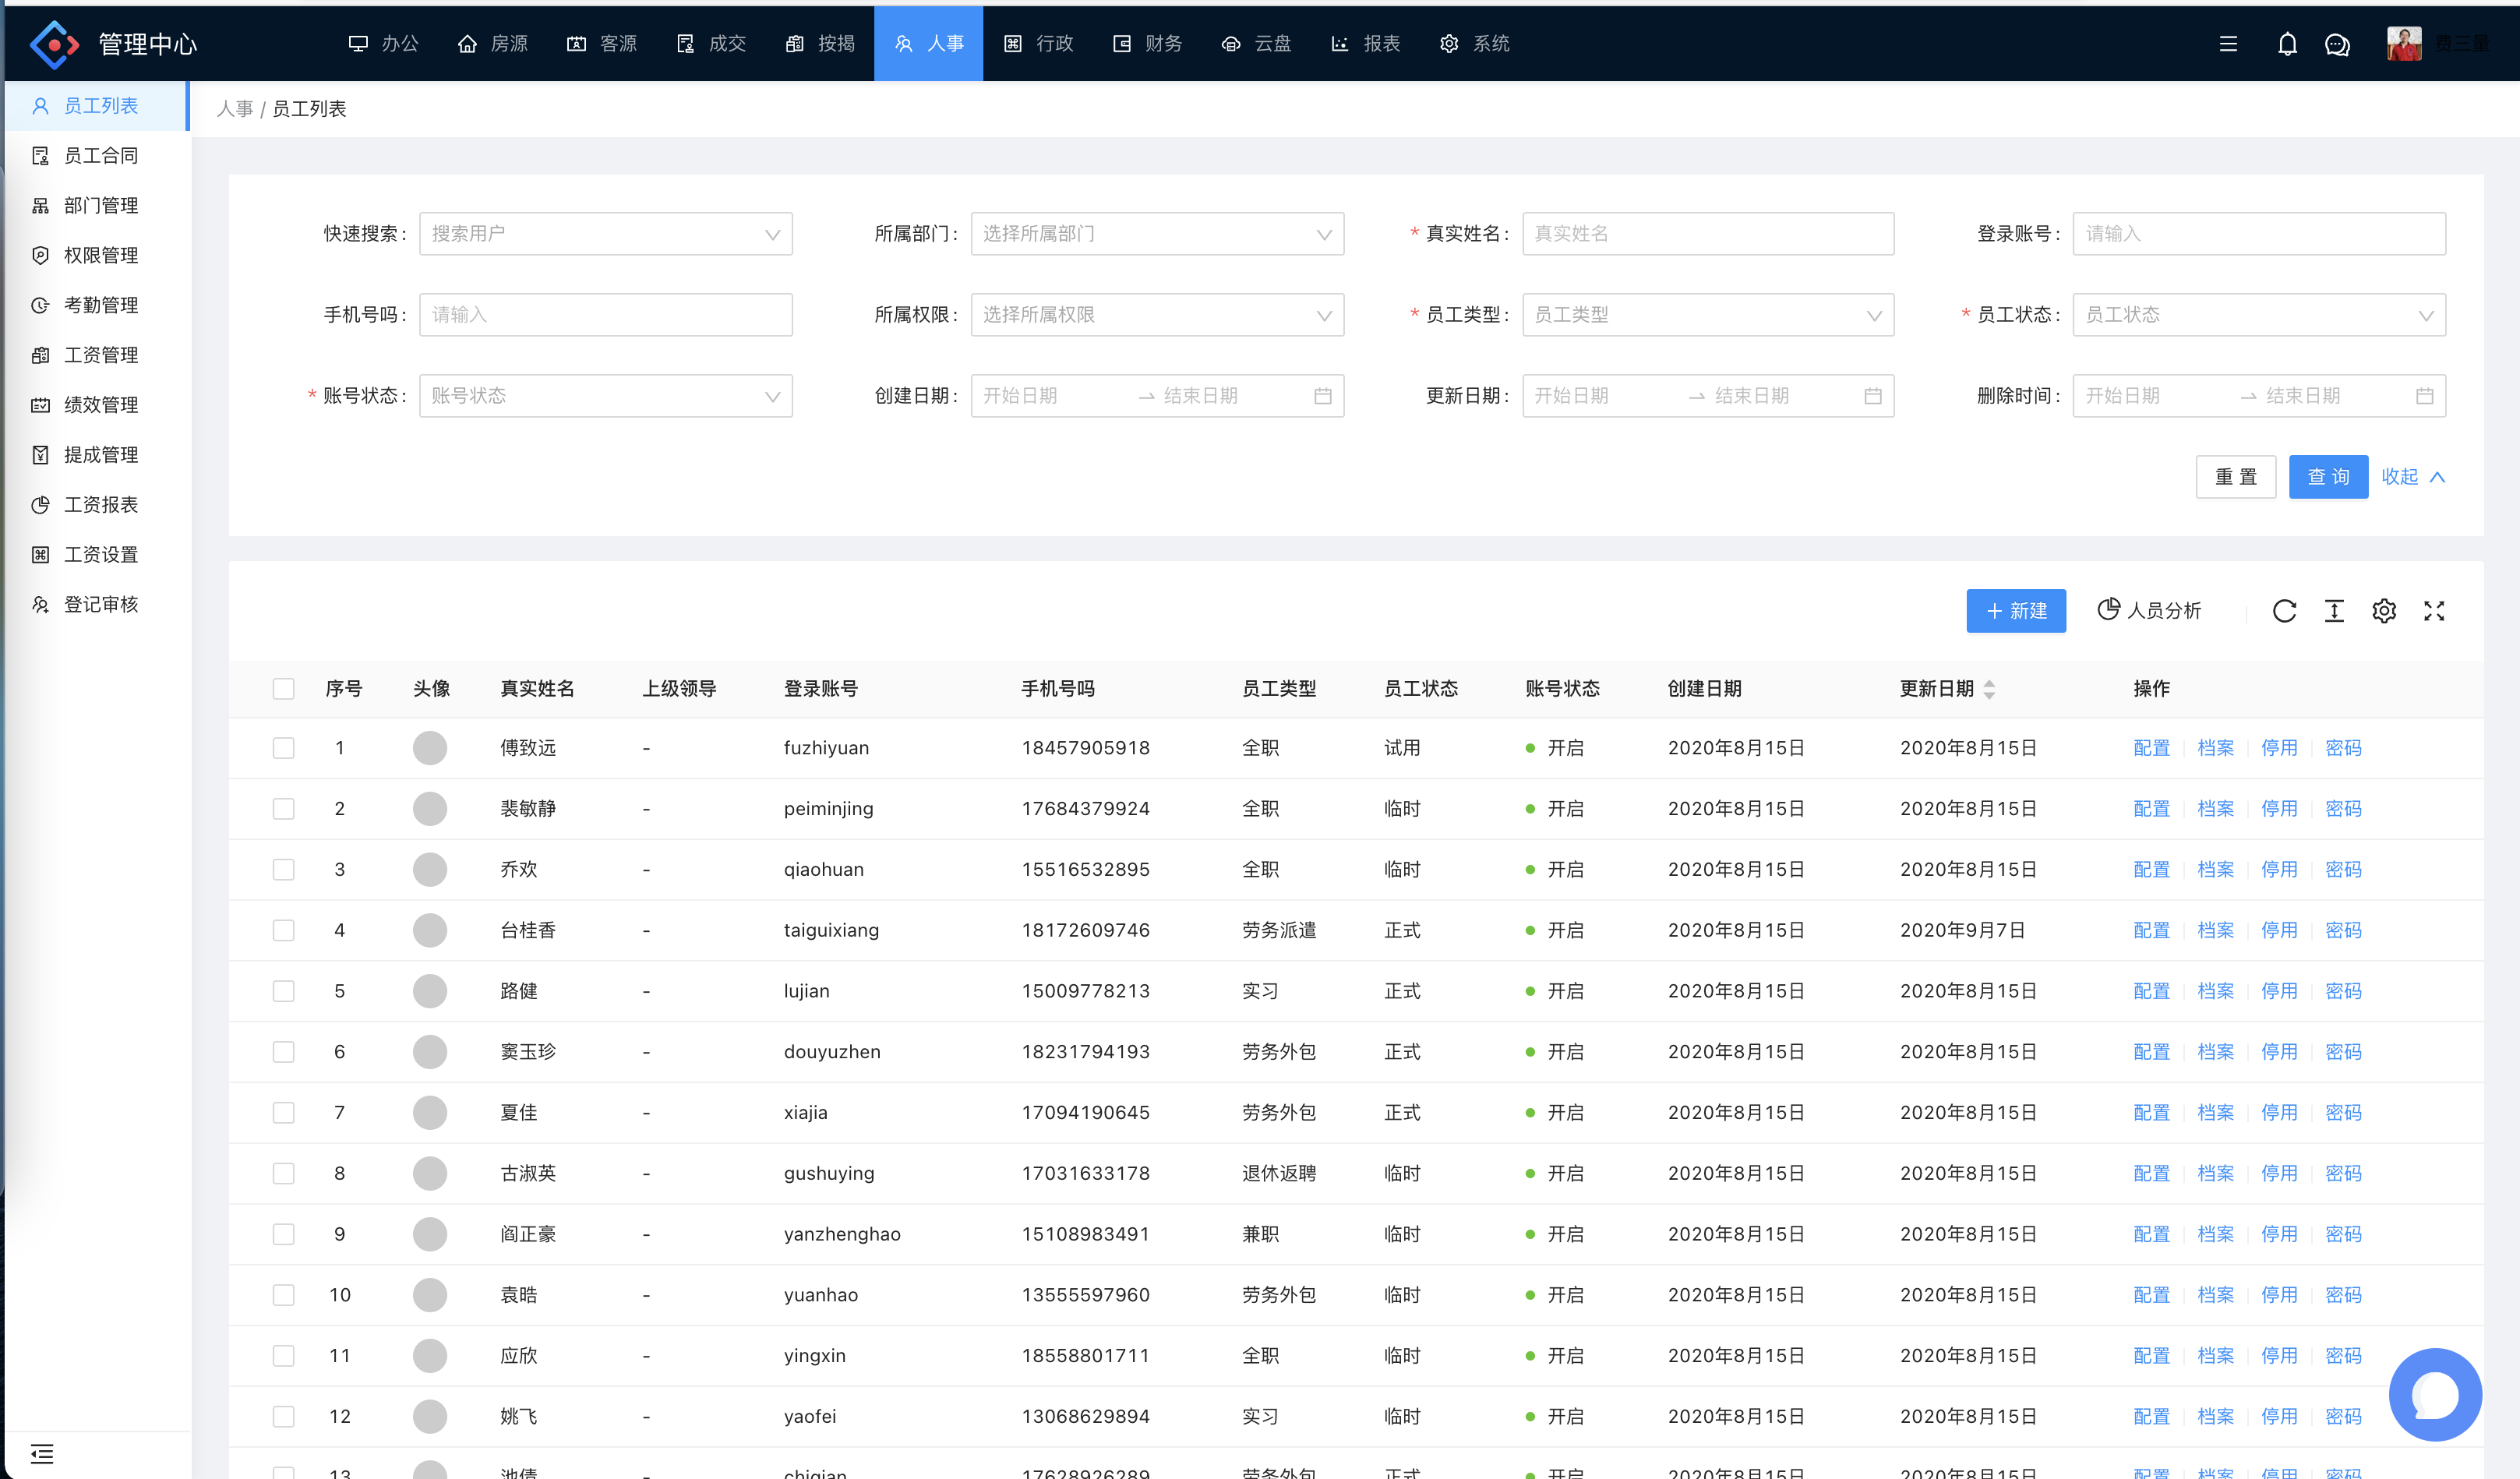Switch to the 系统 top menu
This screenshot has height=1479, width=2520.
coord(1474,44)
